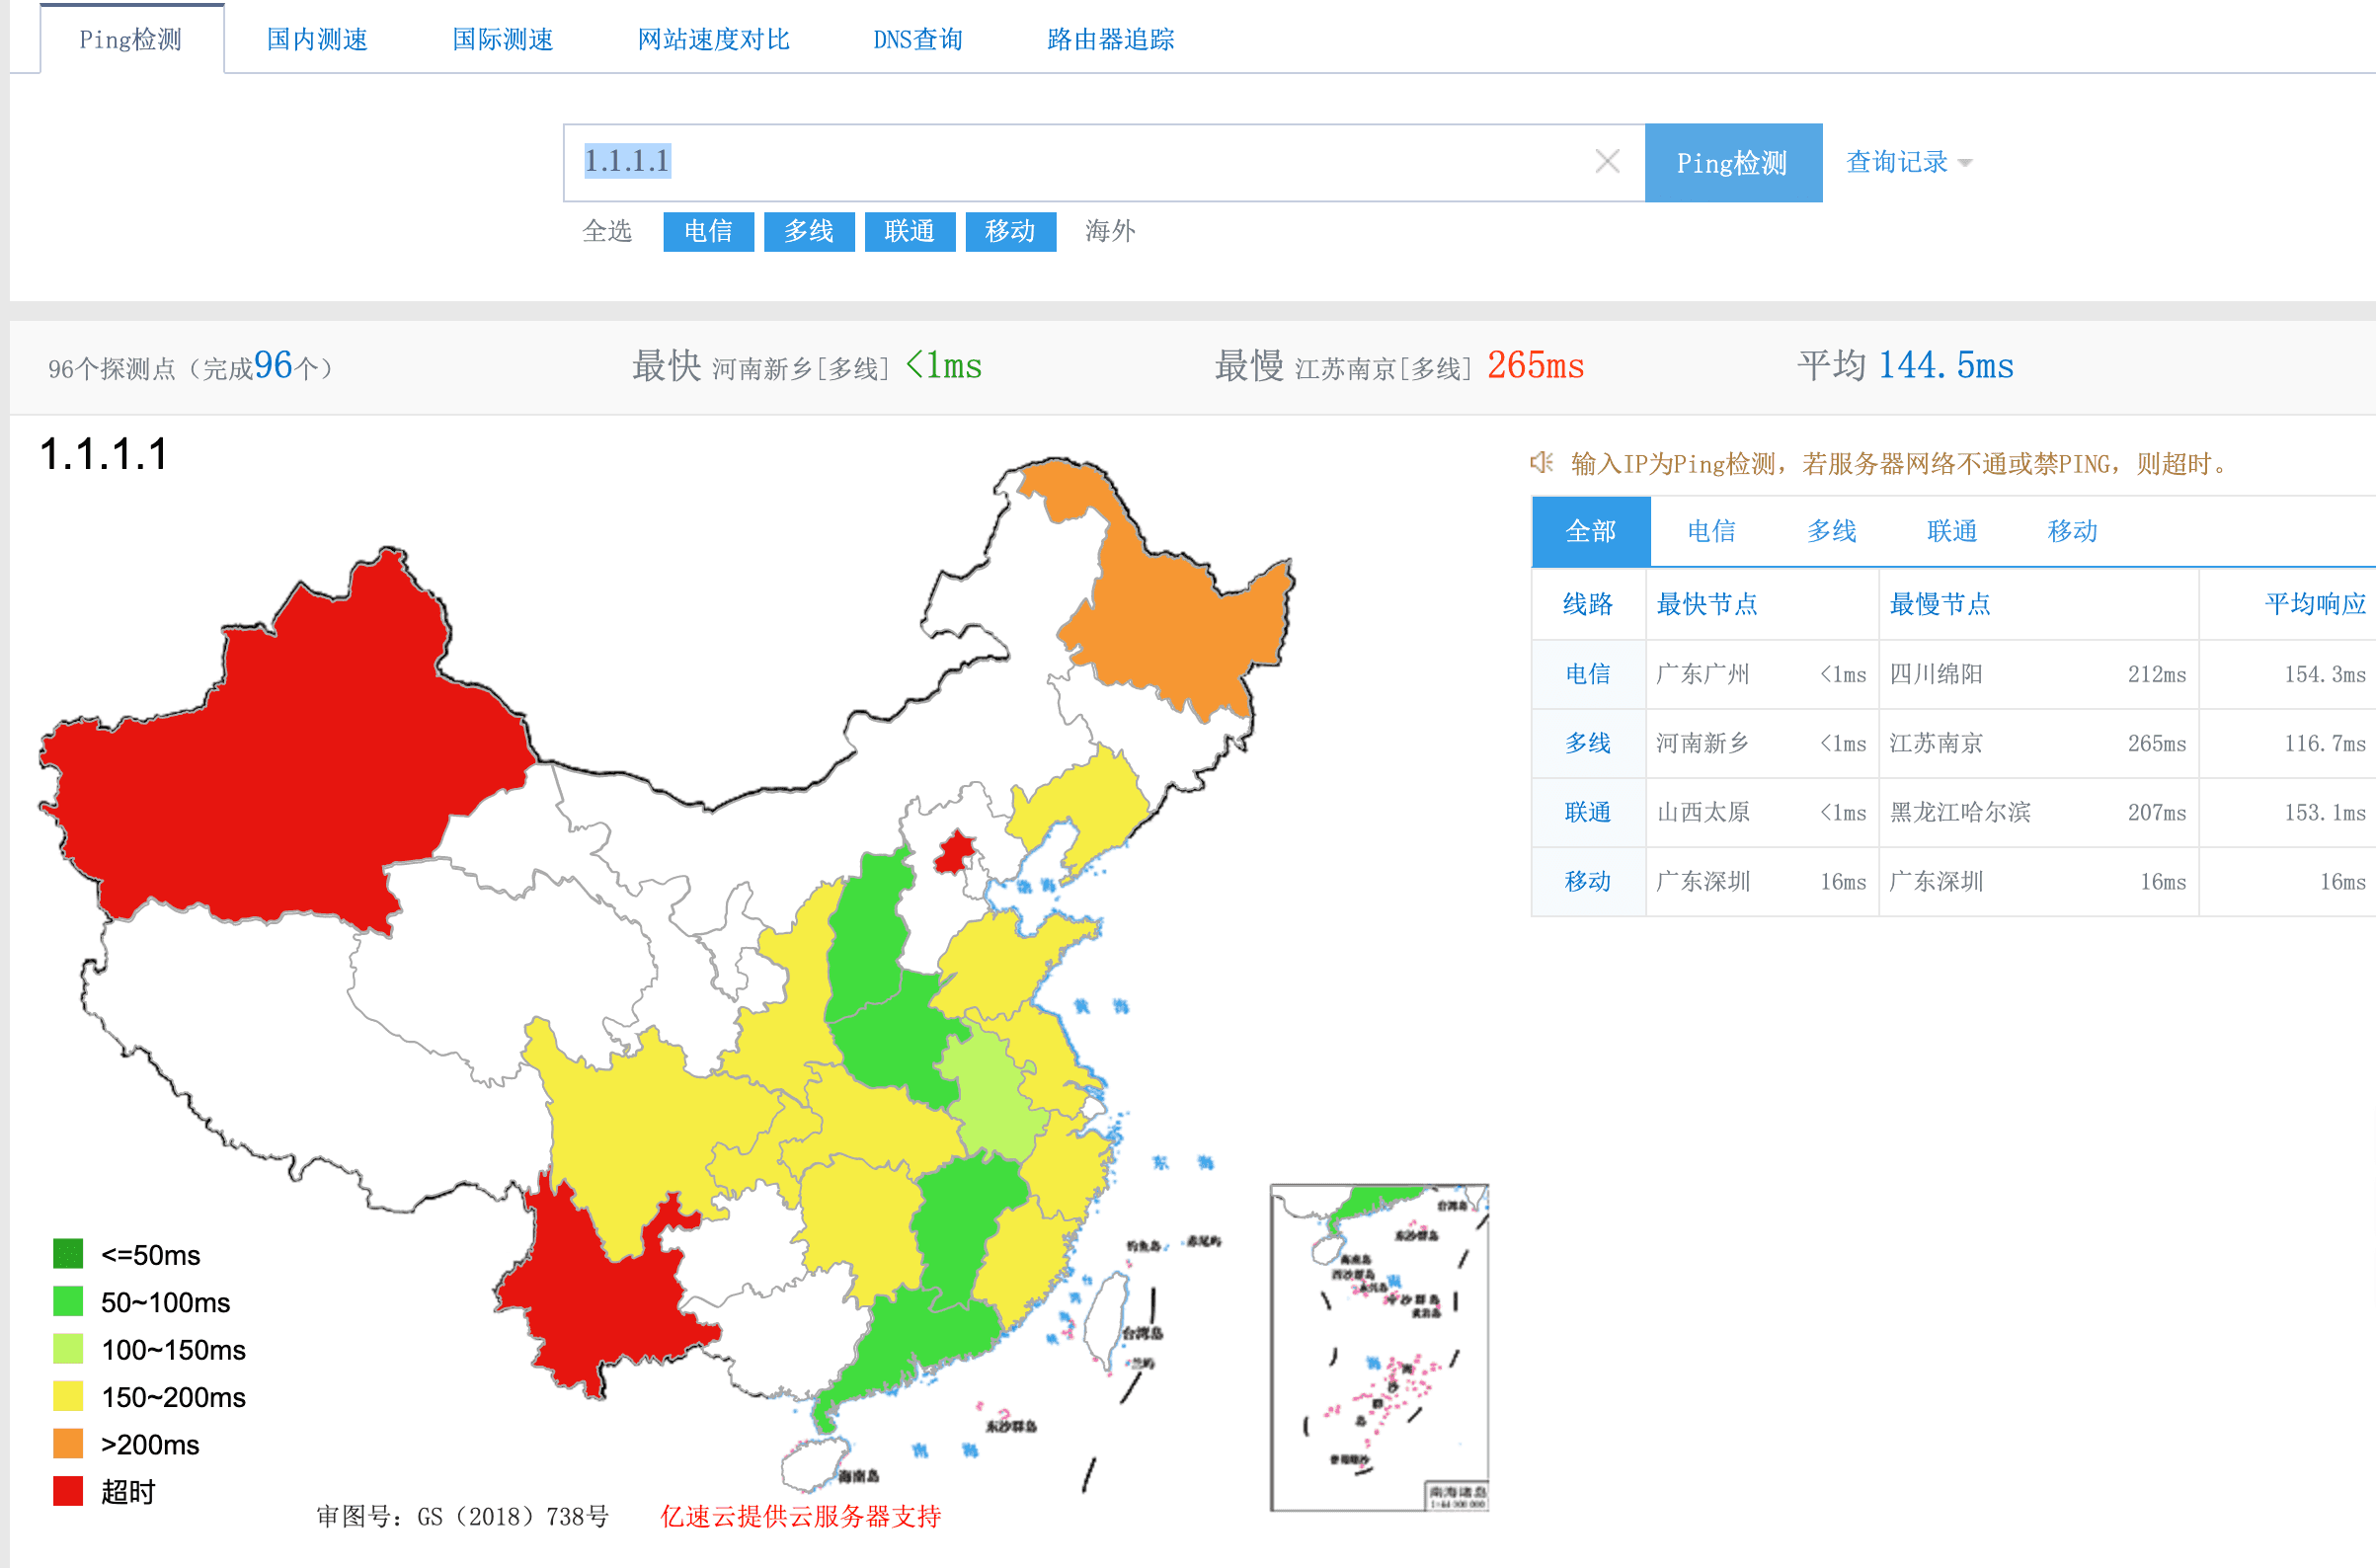Click 移动 row label in table
This screenshot has width=2376, height=1568.
tap(1588, 881)
